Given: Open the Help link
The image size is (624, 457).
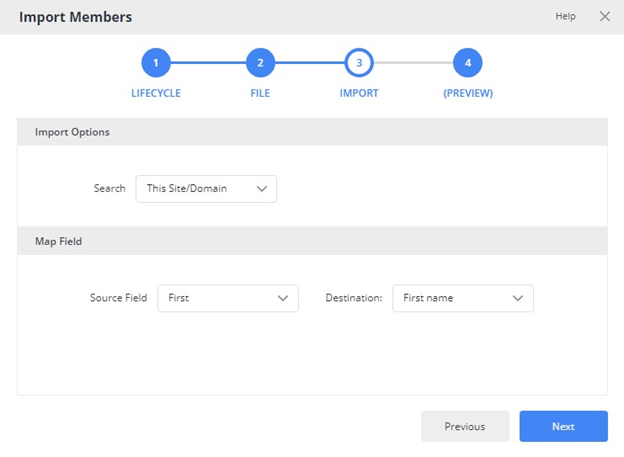Looking at the screenshot, I should (x=565, y=17).
